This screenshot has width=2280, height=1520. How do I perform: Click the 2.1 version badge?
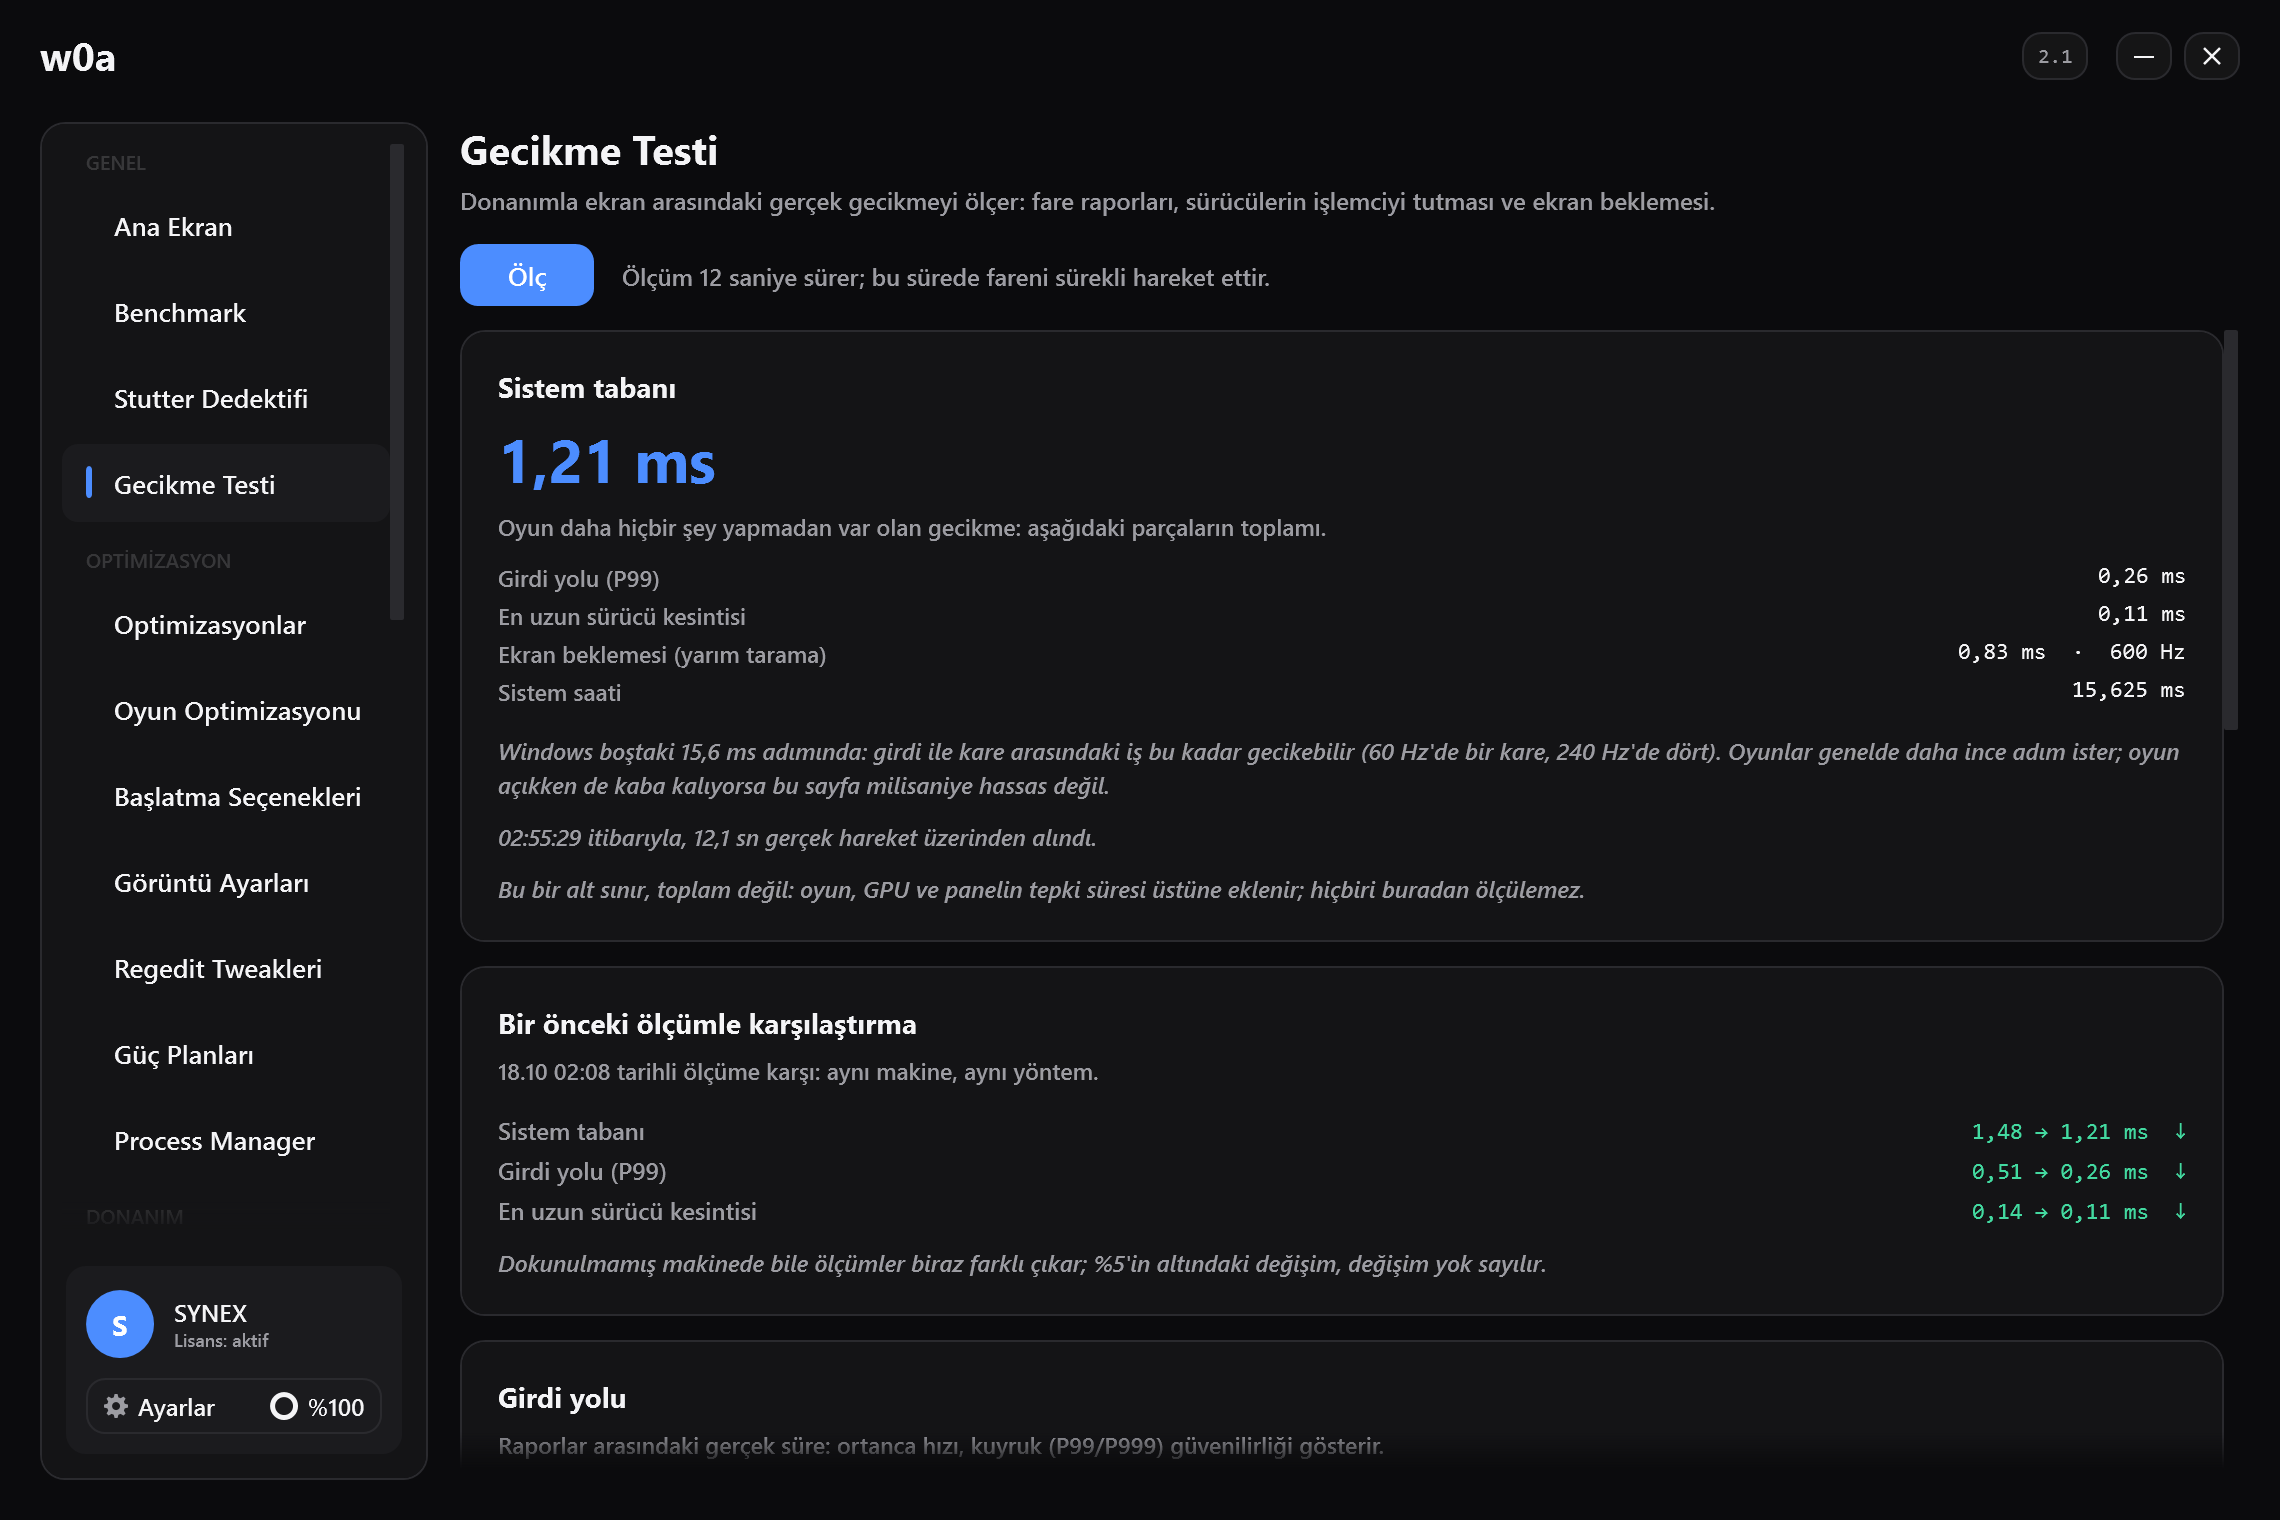(2054, 56)
